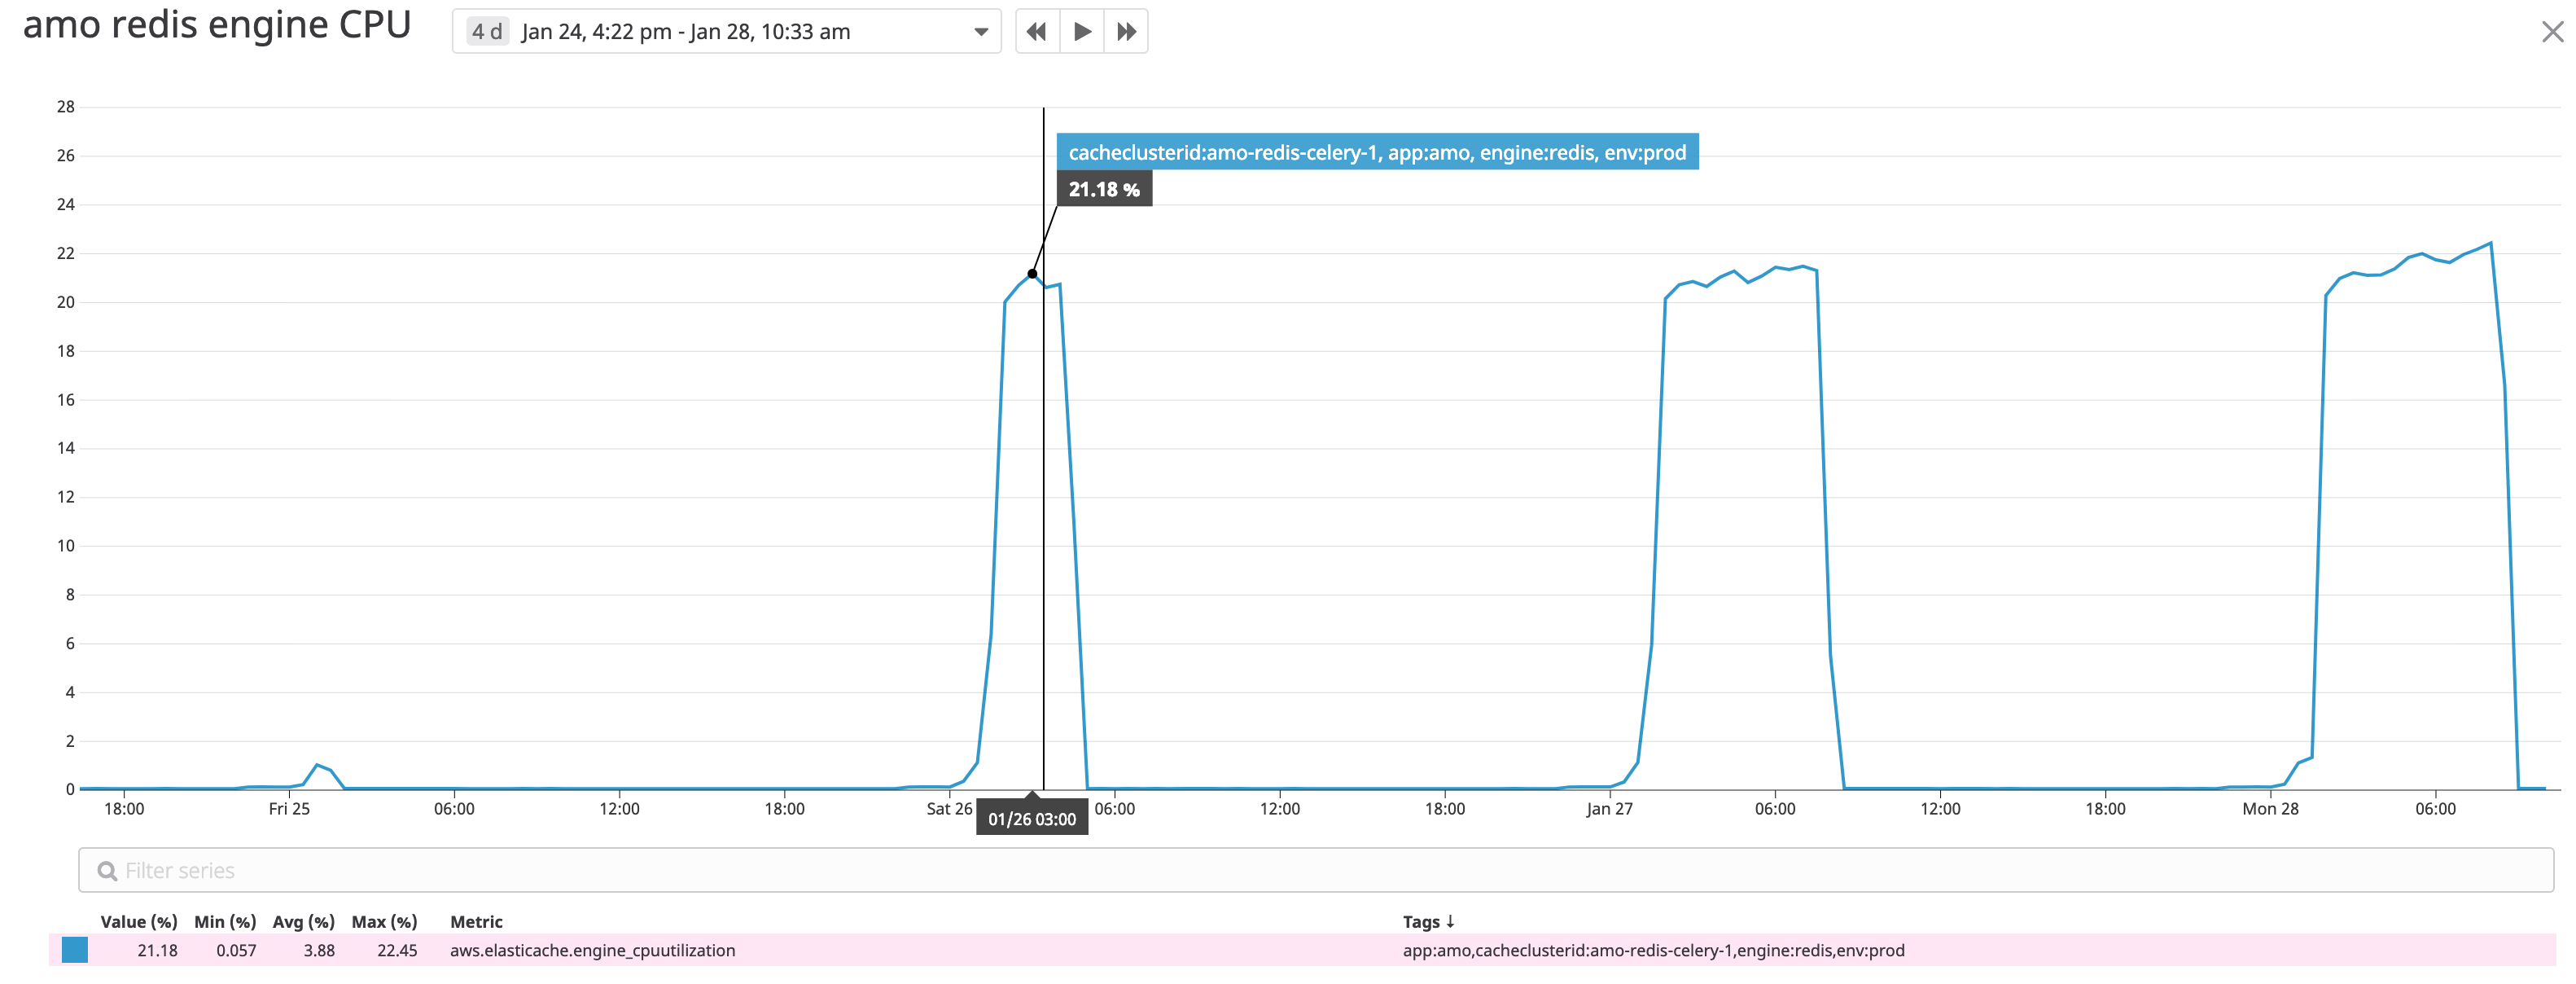Click the 'amo redis engine CPU' title
The height and width of the screenshot is (984, 2576).
coord(217,25)
